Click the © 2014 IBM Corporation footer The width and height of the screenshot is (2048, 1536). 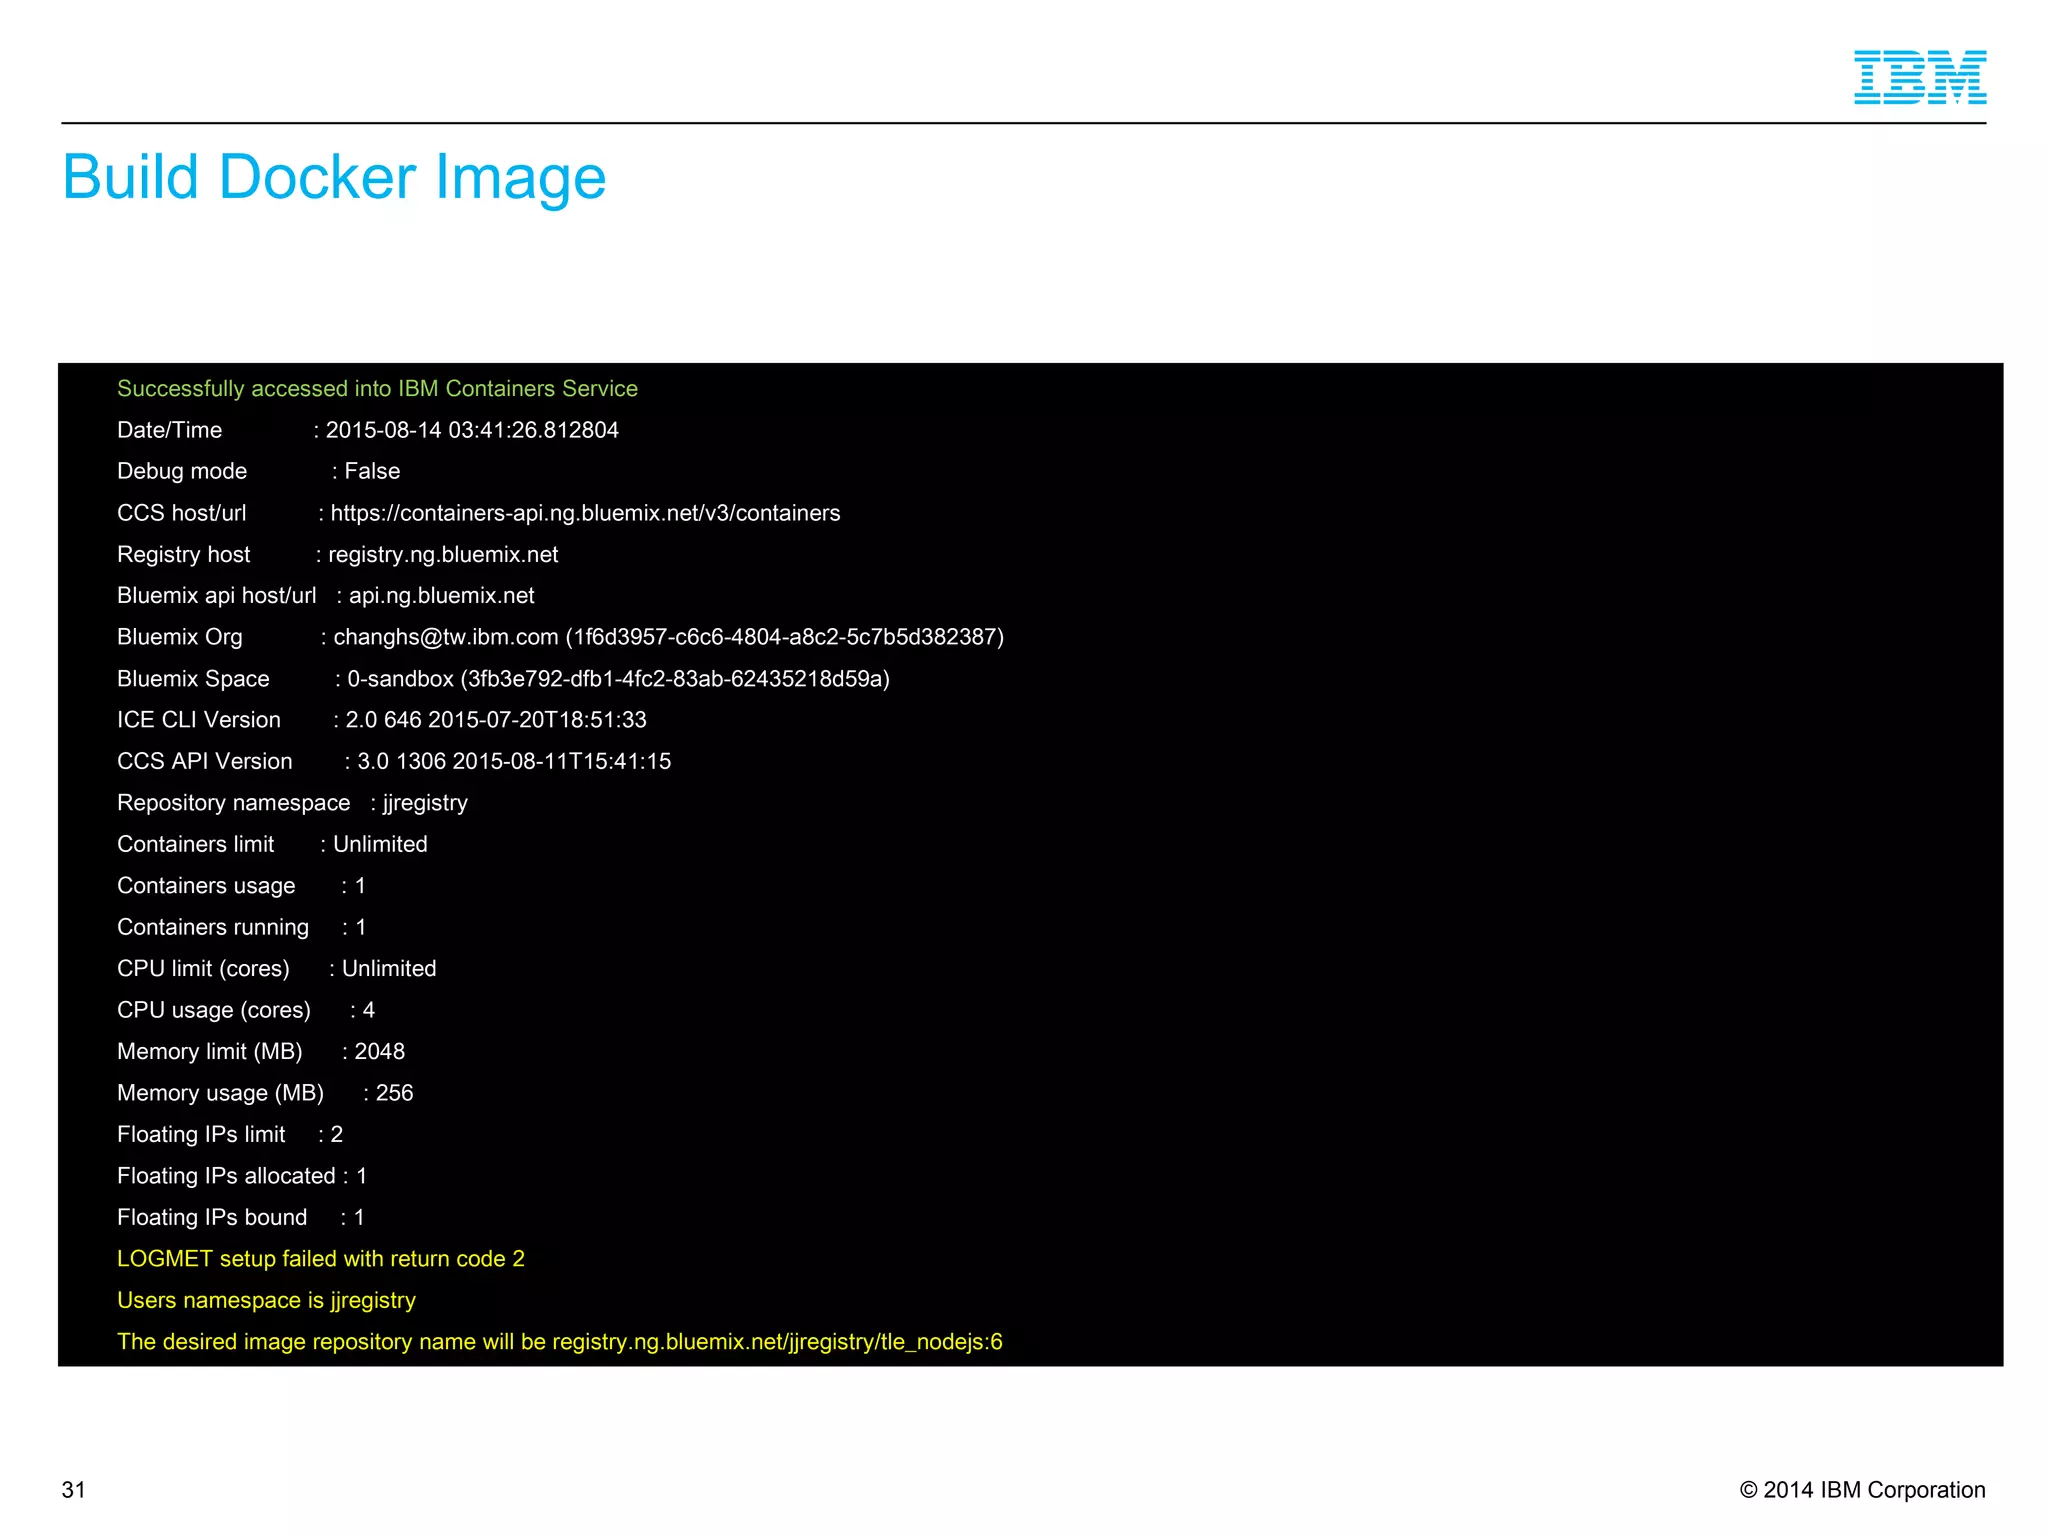[x=1862, y=1490]
